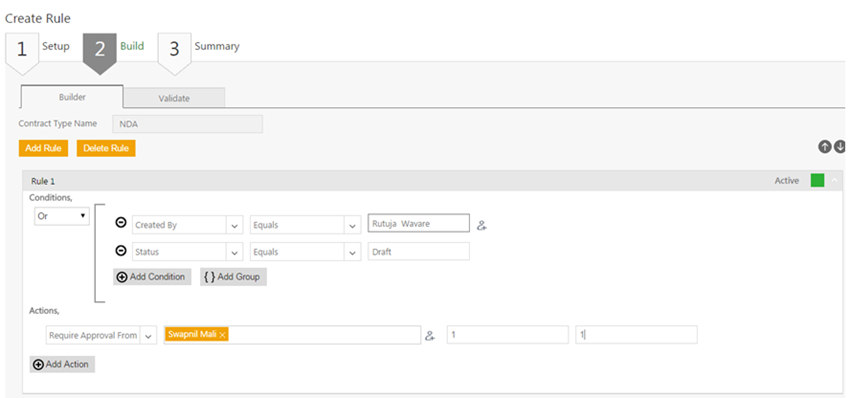This screenshot has height=398, width=850.
Task: Click the Add Action button
Action: (62, 364)
